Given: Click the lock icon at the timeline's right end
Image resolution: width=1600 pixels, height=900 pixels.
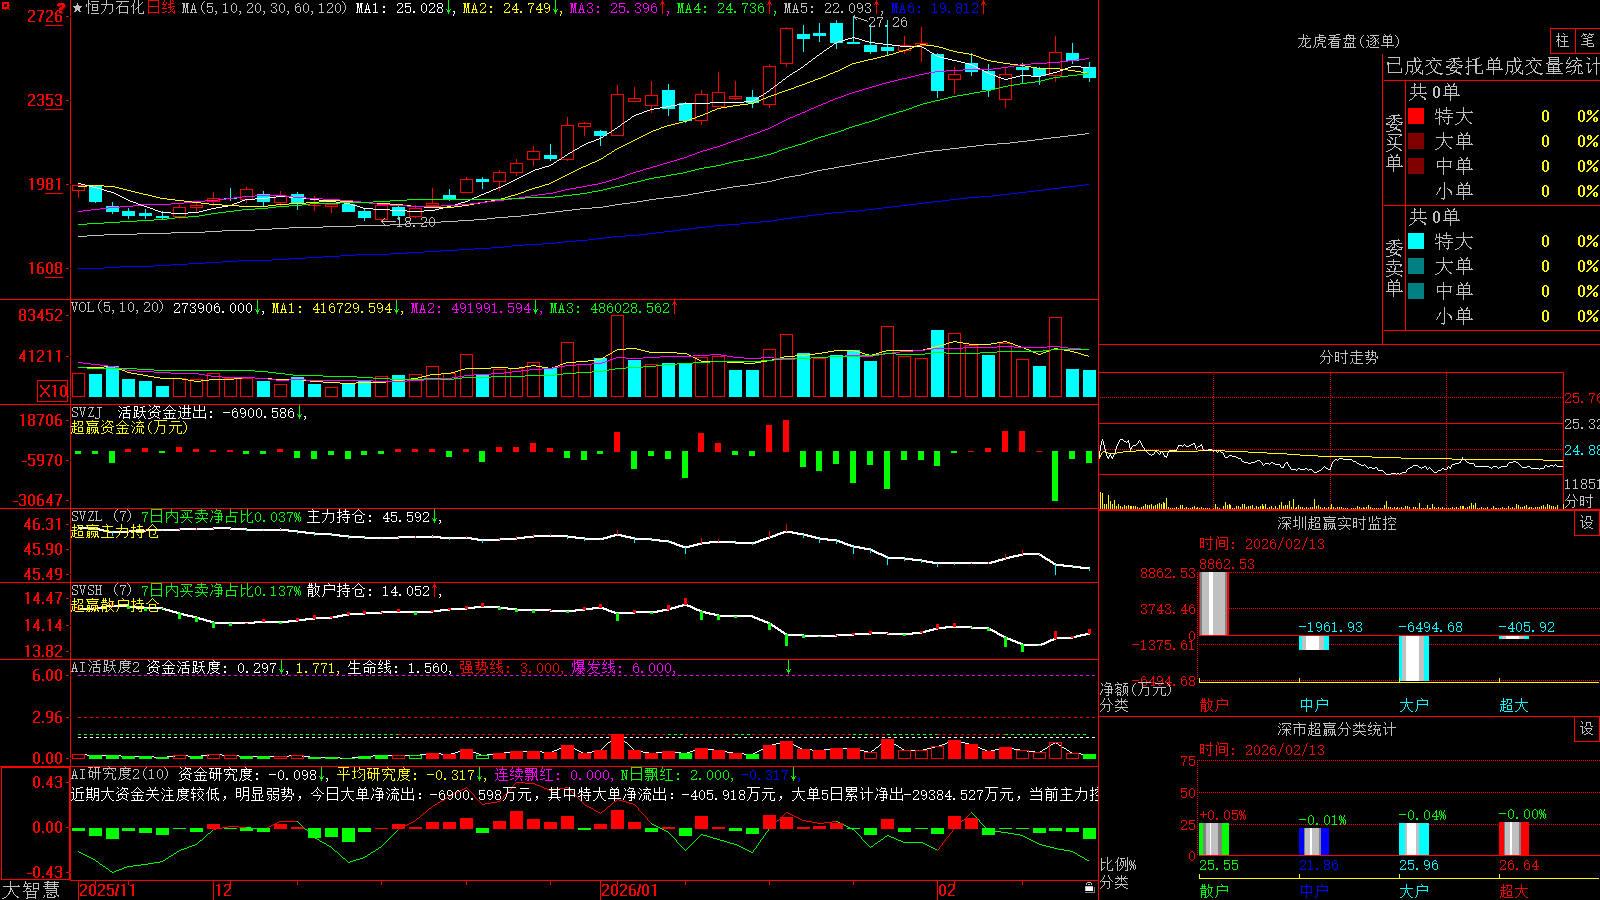Looking at the screenshot, I should click(1090, 888).
